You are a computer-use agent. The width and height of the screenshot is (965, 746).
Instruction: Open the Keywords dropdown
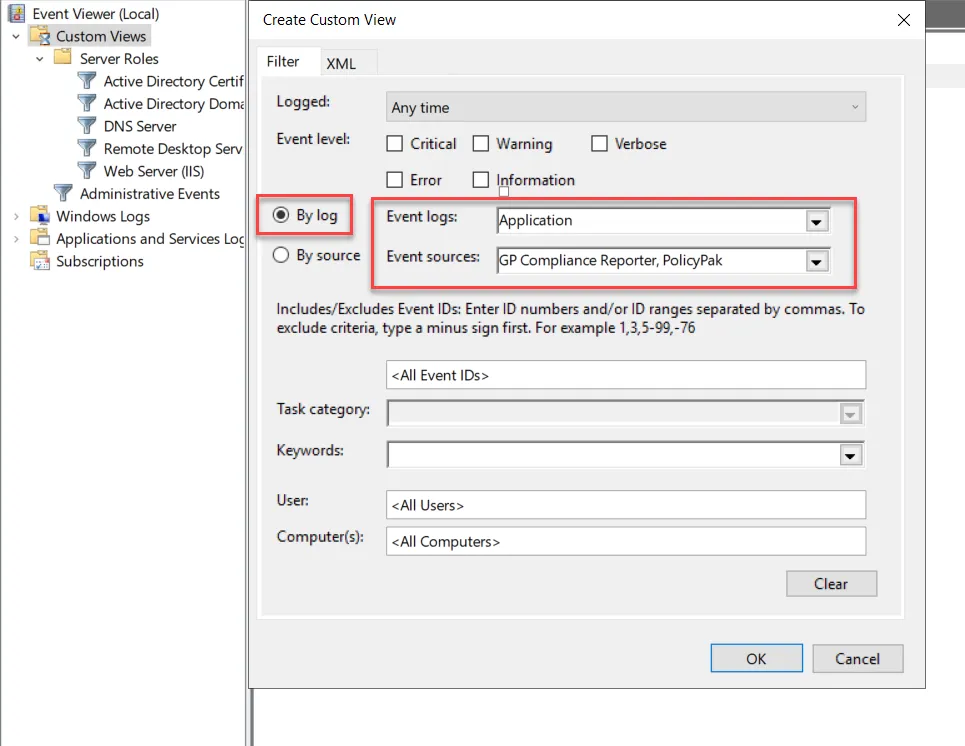pyautogui.click(x=850, y=455)
